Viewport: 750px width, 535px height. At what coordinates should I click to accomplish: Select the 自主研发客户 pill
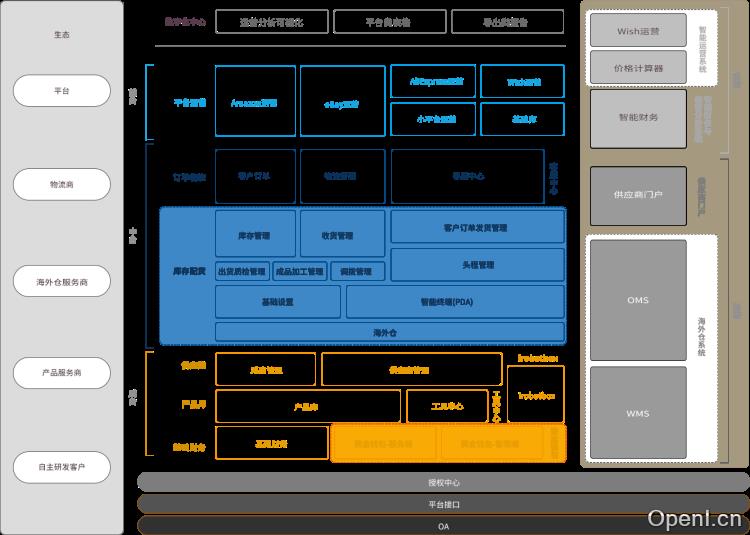point(61,467)
